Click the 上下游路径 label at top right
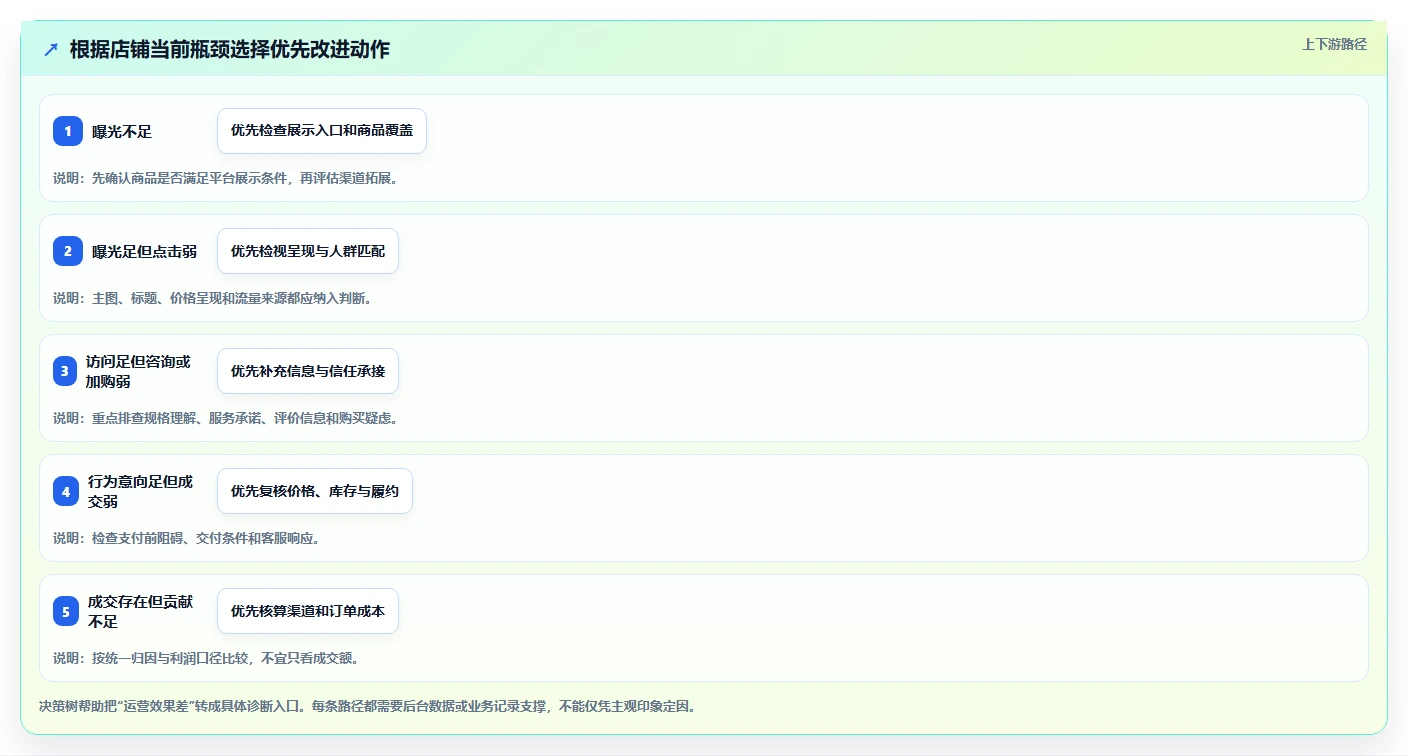This screenshot has width=1408, height=756. 1334,44
